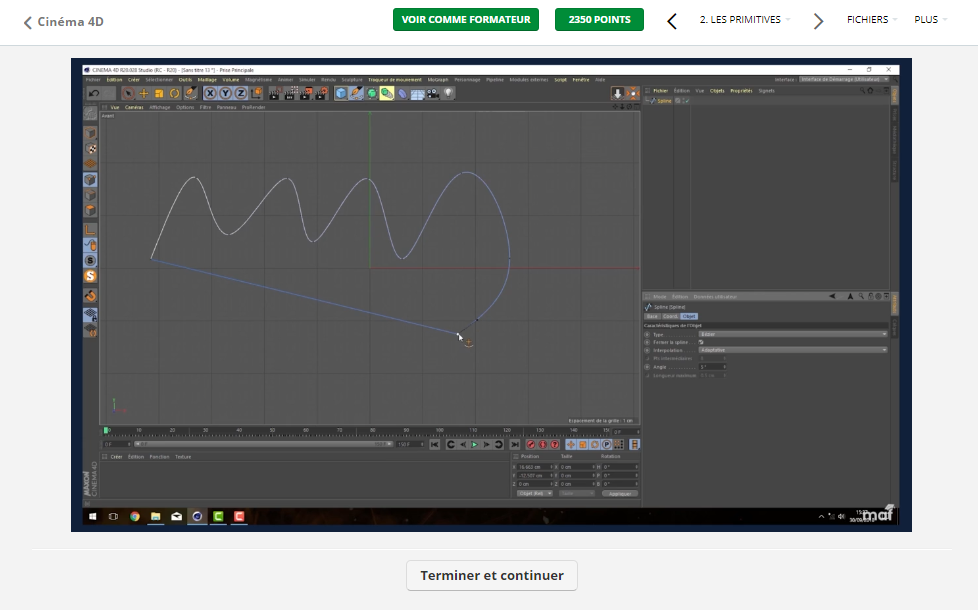Toggle the Fermer la spline checkbox

coord(701,342)
